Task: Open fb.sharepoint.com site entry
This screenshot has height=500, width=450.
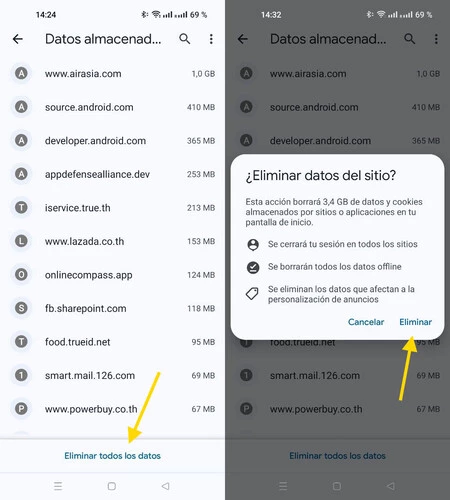Action: [x=112, y=308]
